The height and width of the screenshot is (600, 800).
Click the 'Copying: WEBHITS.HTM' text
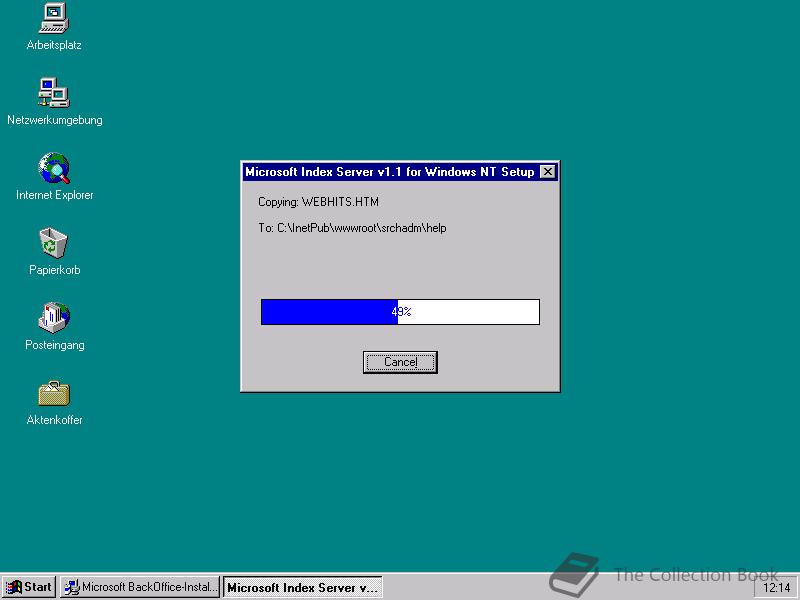(318, 202)
